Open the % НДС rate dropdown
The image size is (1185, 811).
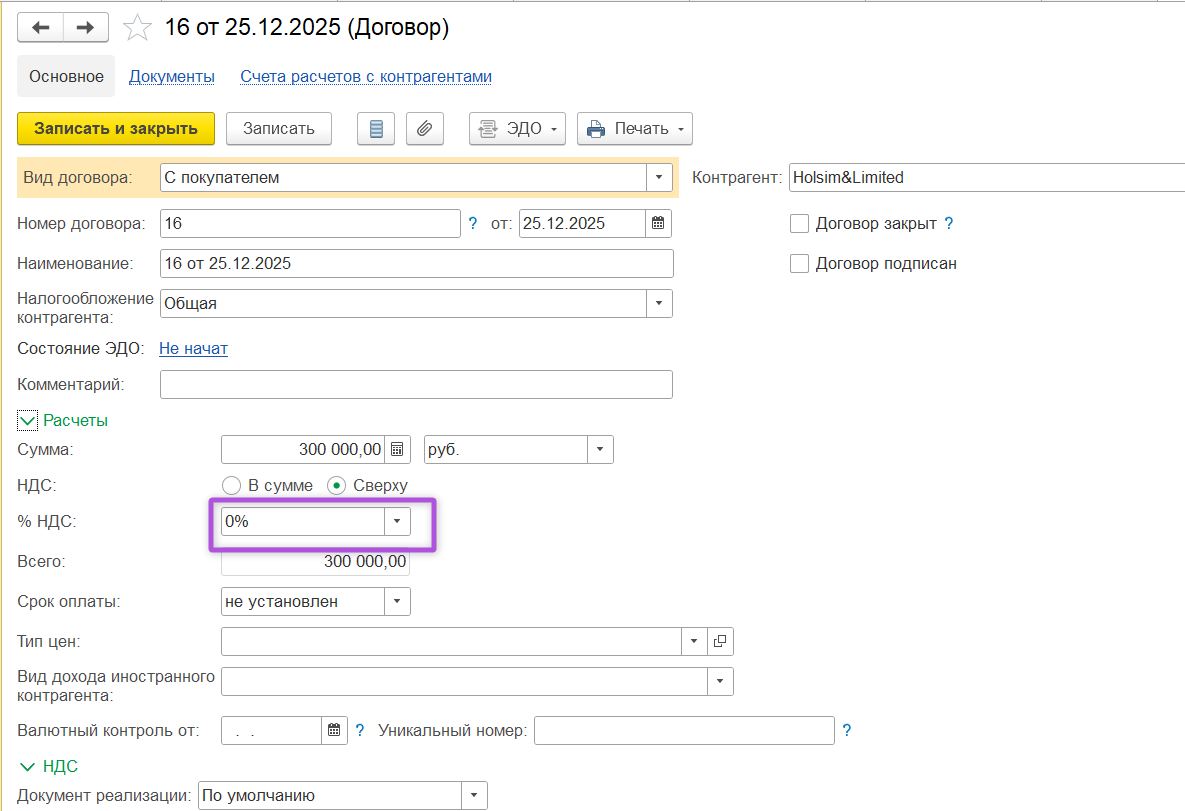click(397, 522)
